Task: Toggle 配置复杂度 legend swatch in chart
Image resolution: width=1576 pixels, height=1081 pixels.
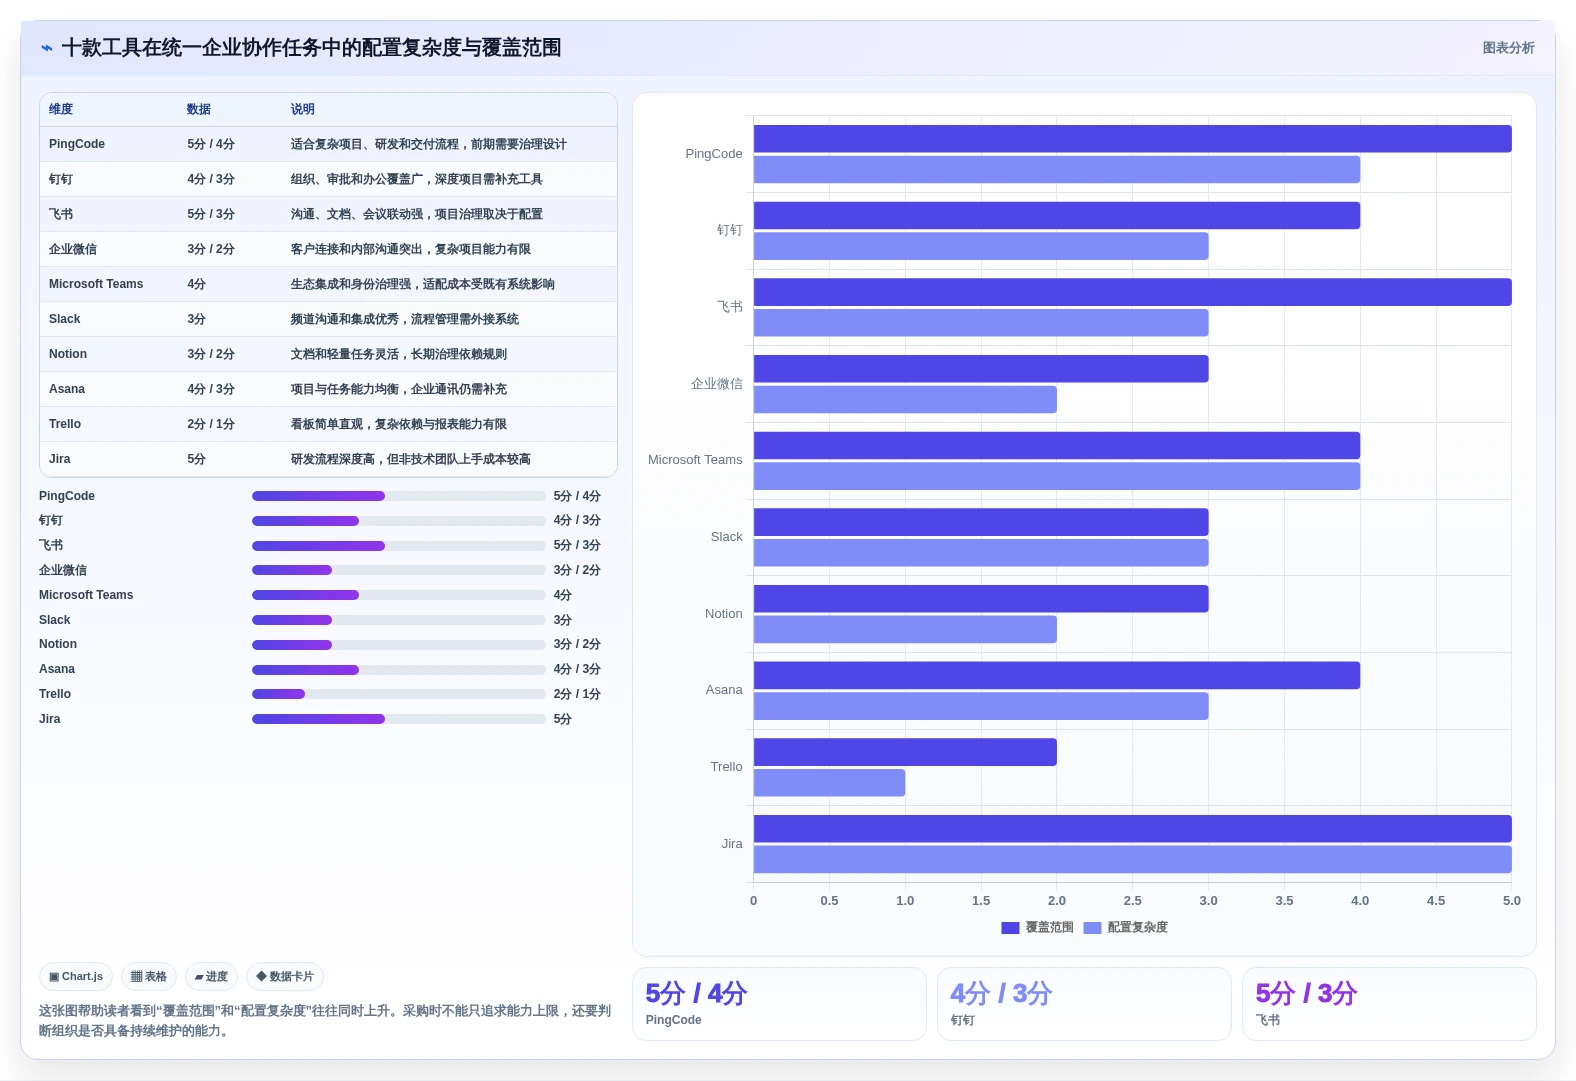Action: pyautogui.click(x=1092, y=928)
